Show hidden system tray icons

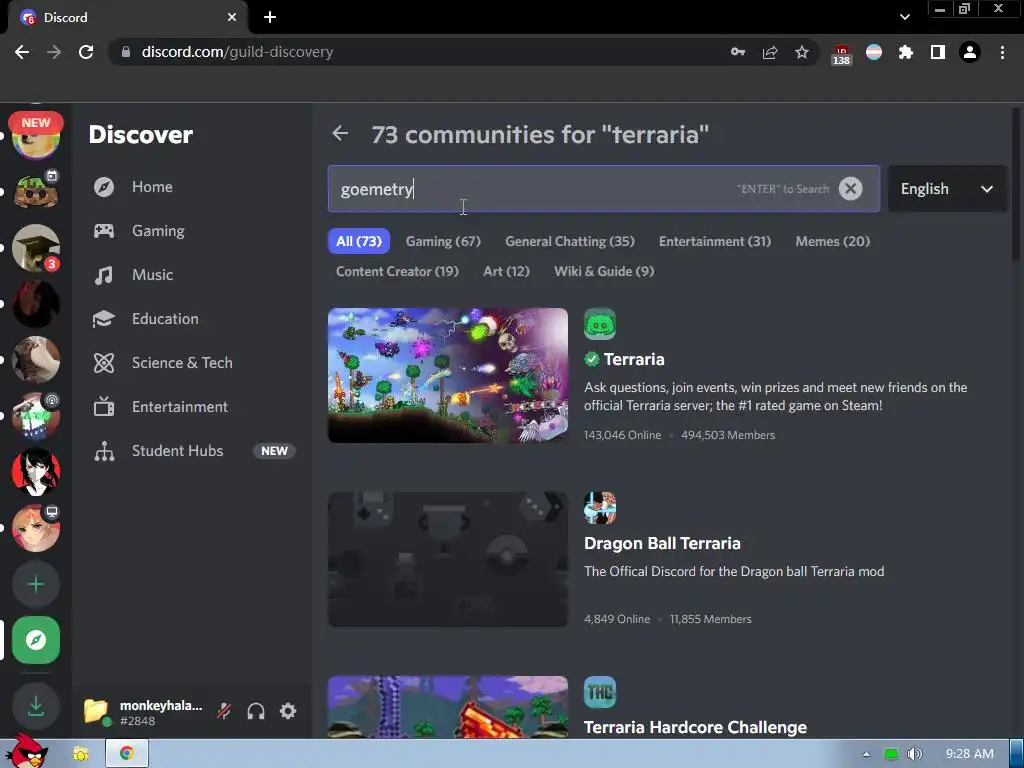click(x=866, y=754)
